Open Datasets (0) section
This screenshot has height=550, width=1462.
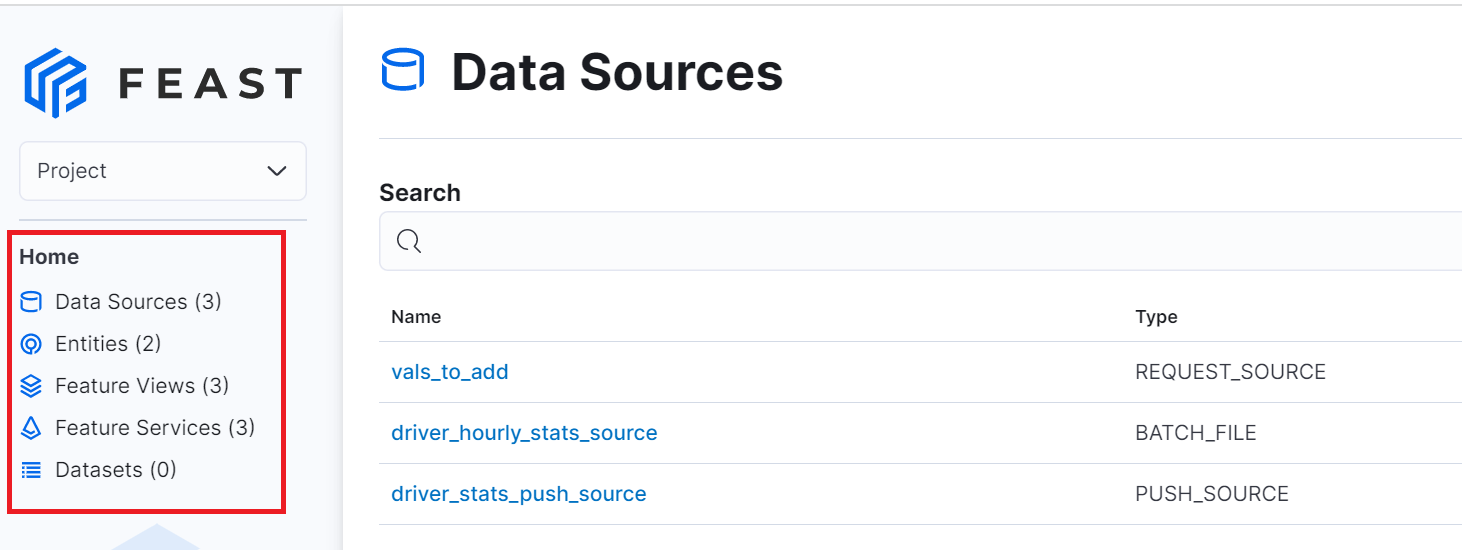click(116, 470)
